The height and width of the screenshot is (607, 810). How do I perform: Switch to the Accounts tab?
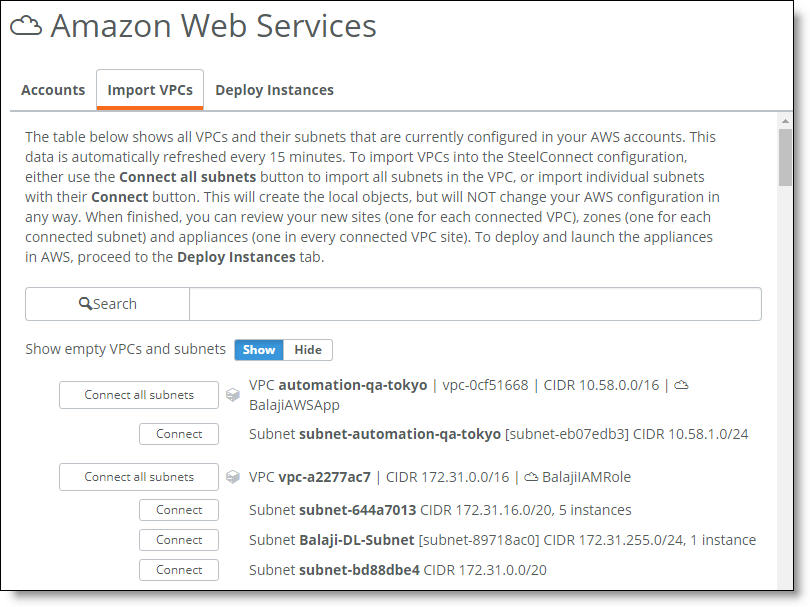53,90
